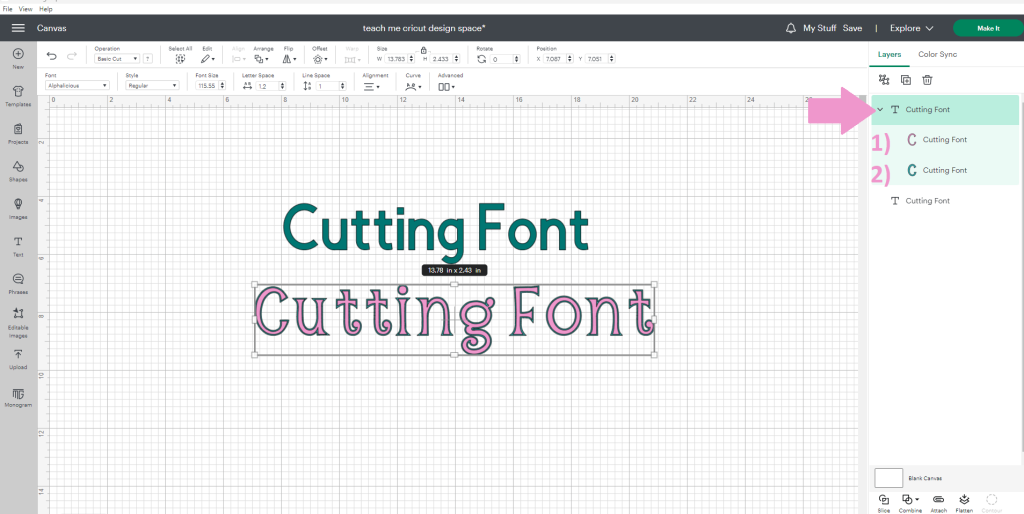Click the Canvas label in header

point(52,28)
